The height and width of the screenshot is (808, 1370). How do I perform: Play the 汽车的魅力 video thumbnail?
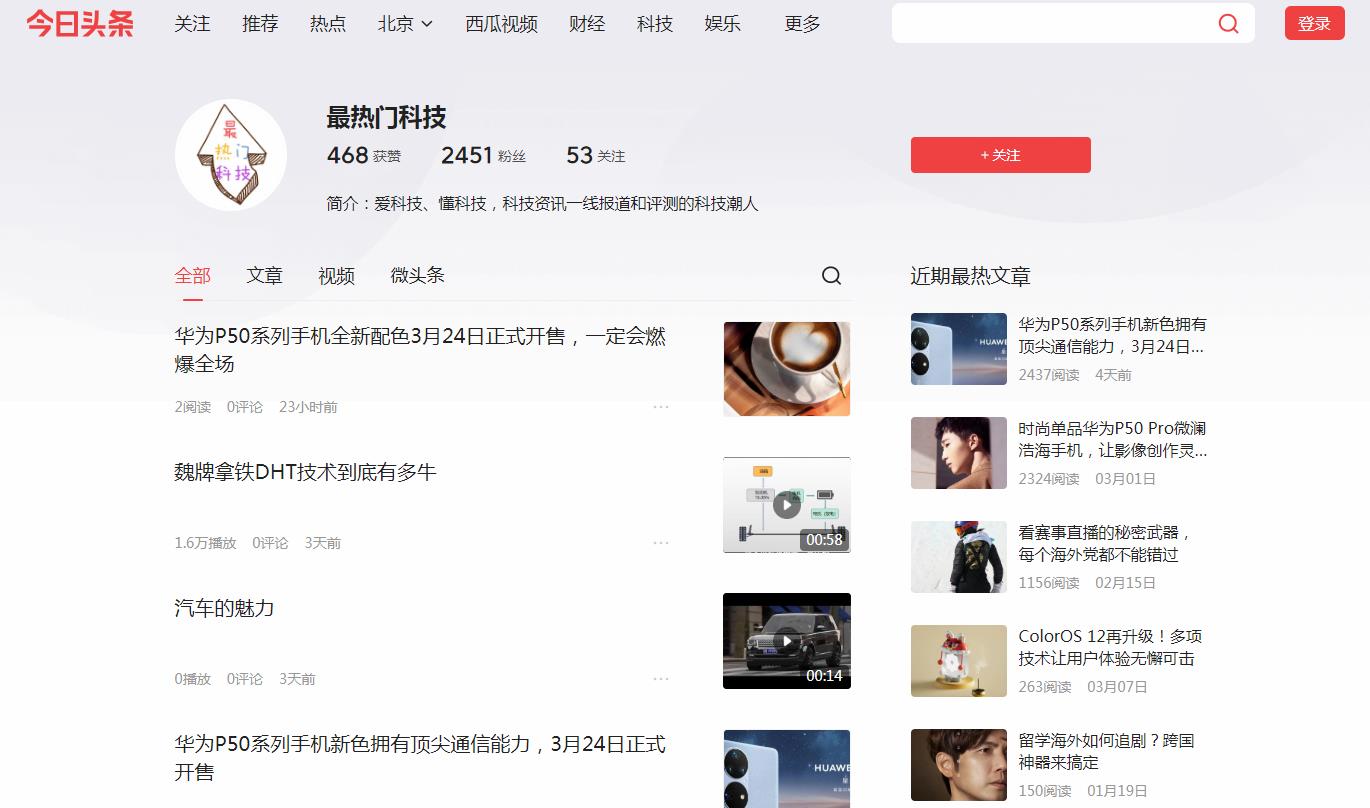(787, 641)
